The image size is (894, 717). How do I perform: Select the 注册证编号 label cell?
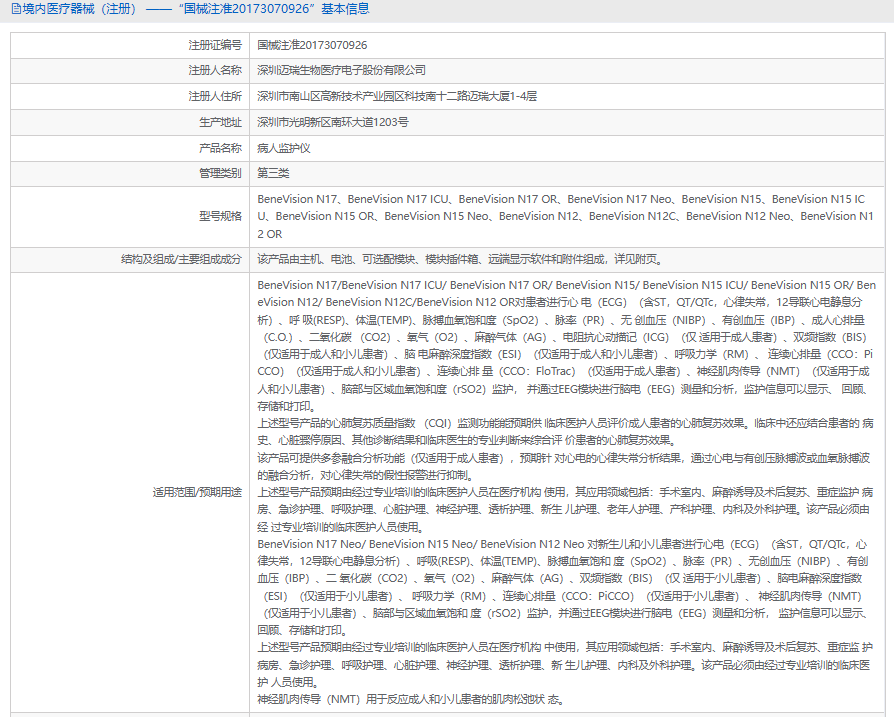coord(215,45)
